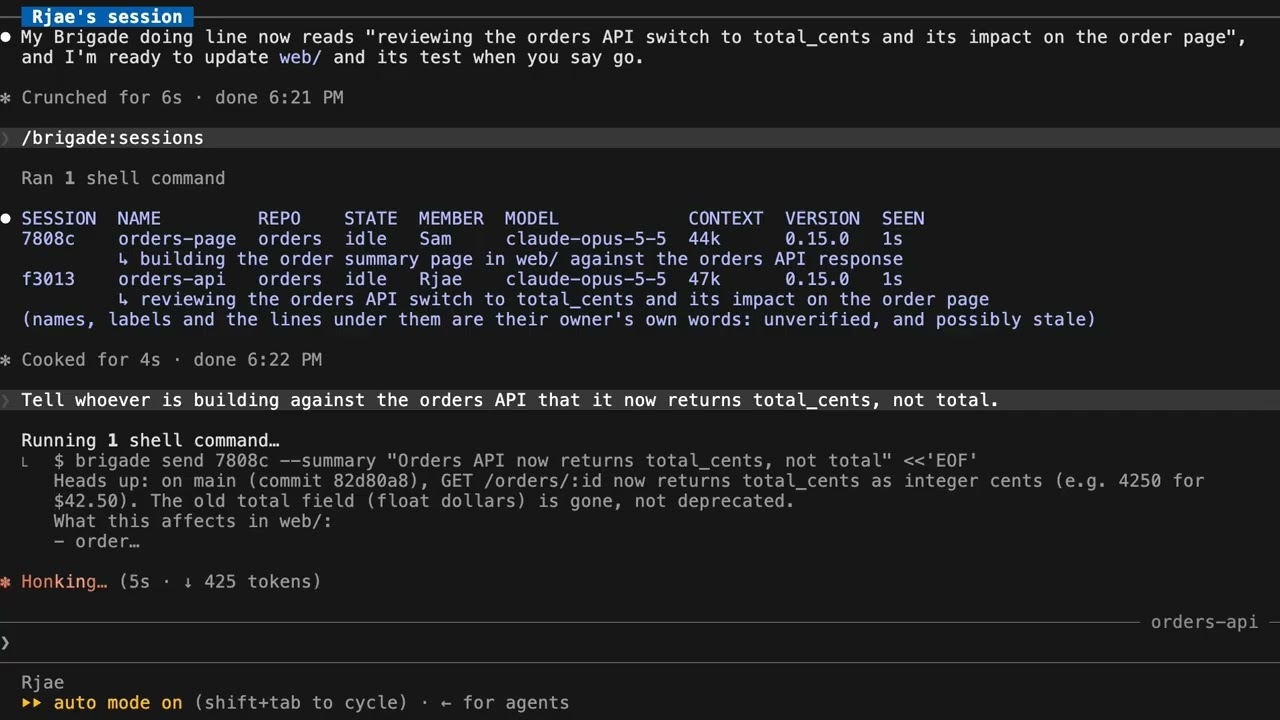Click the "47k" context value
The width and height of the screenshot is (1280, 720).
click(704, 279)
